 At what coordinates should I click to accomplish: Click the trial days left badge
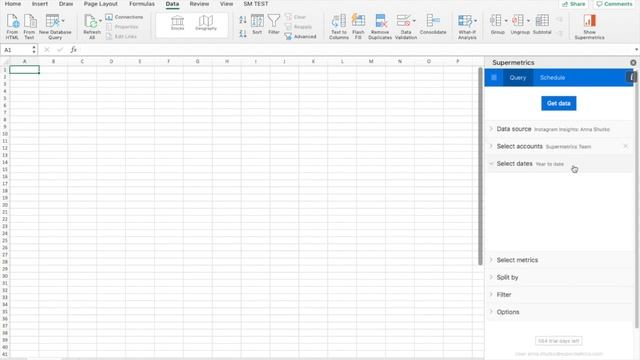click(x=558, y=341)
